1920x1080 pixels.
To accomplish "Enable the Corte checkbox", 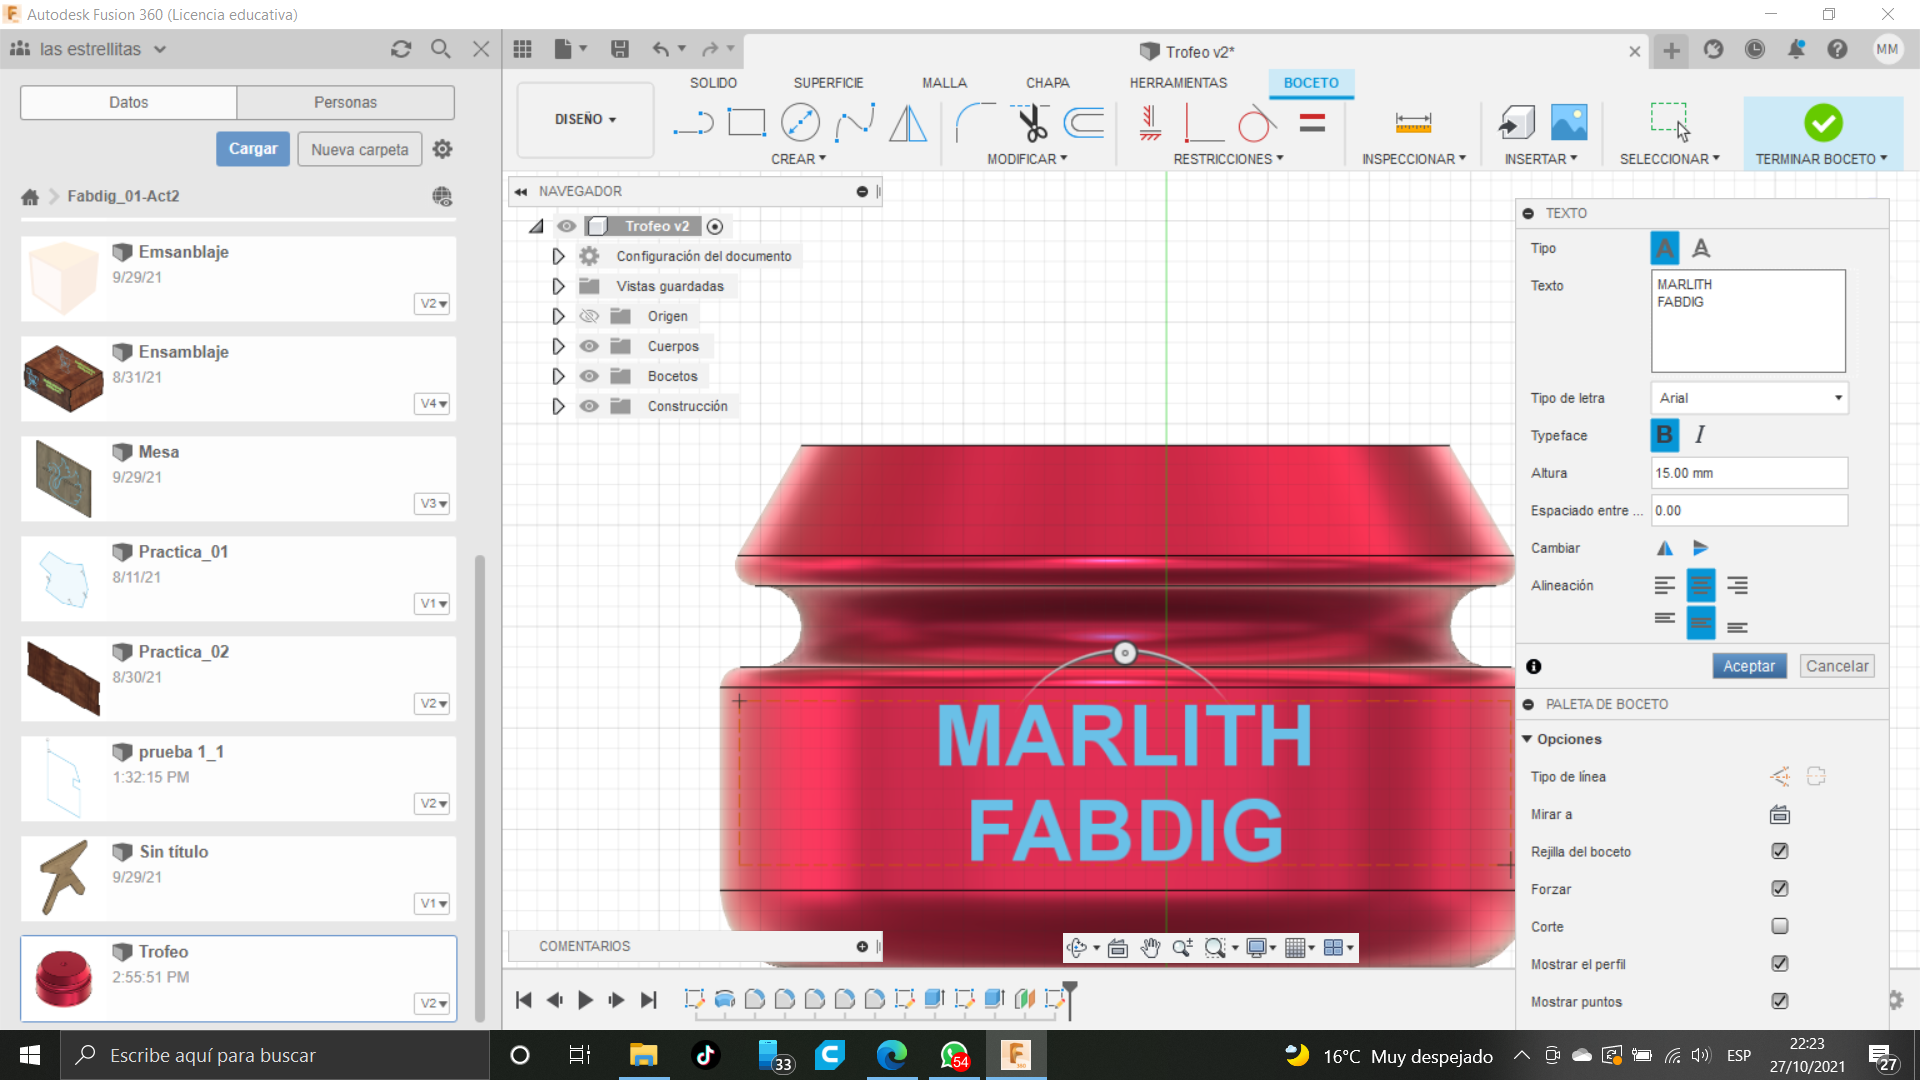I will pos(1779,926).
